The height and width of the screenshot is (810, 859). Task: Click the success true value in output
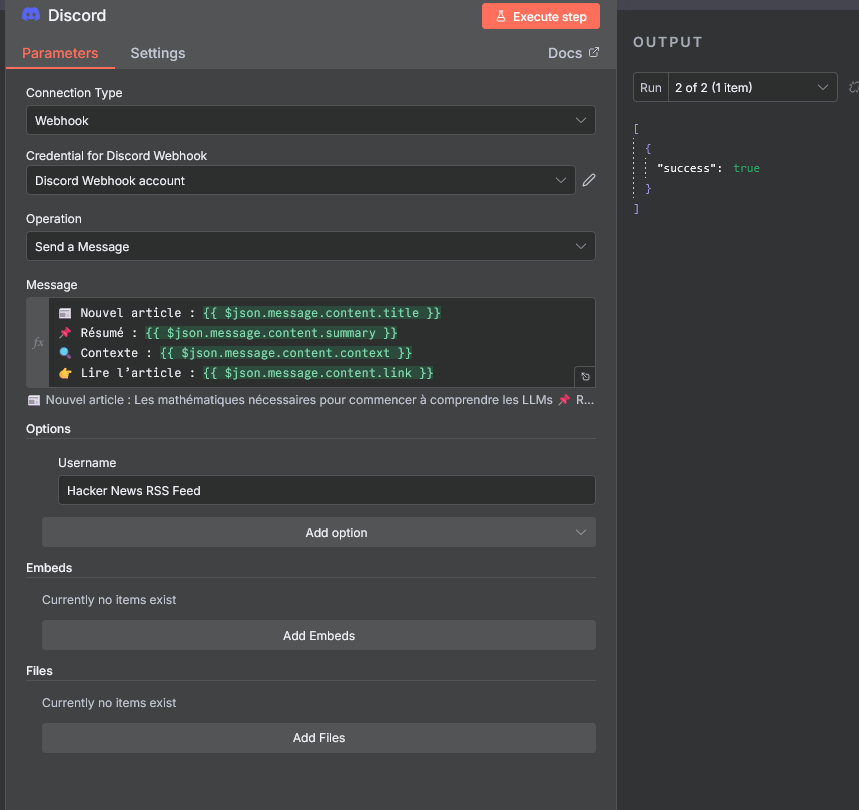[746, 168]
